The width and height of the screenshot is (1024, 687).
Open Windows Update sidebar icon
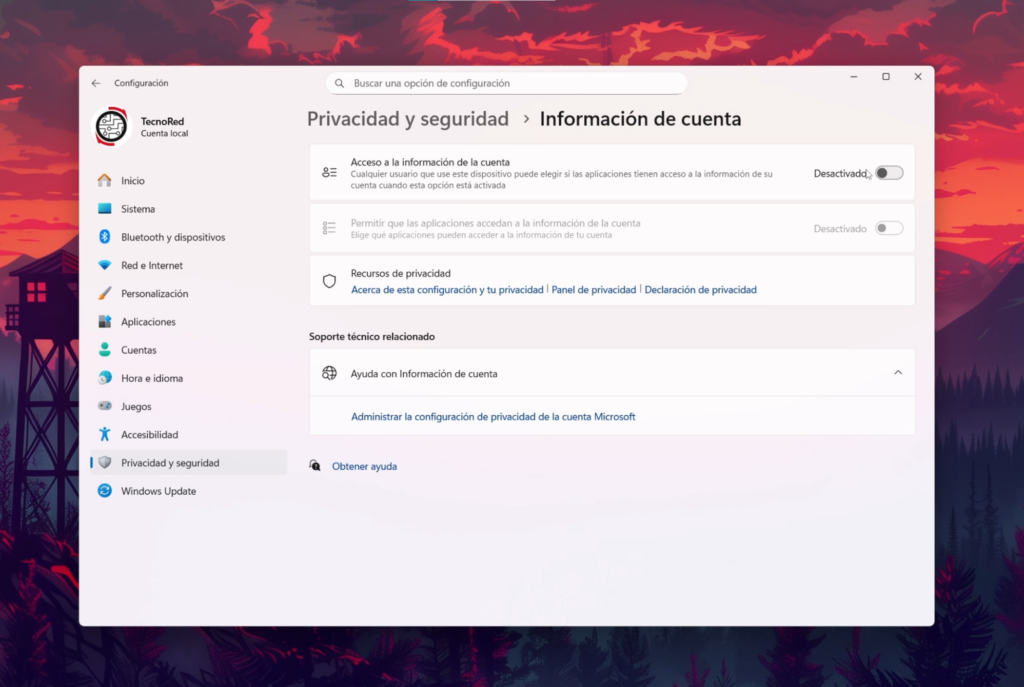pyautogui.click(x=107, y=491)
